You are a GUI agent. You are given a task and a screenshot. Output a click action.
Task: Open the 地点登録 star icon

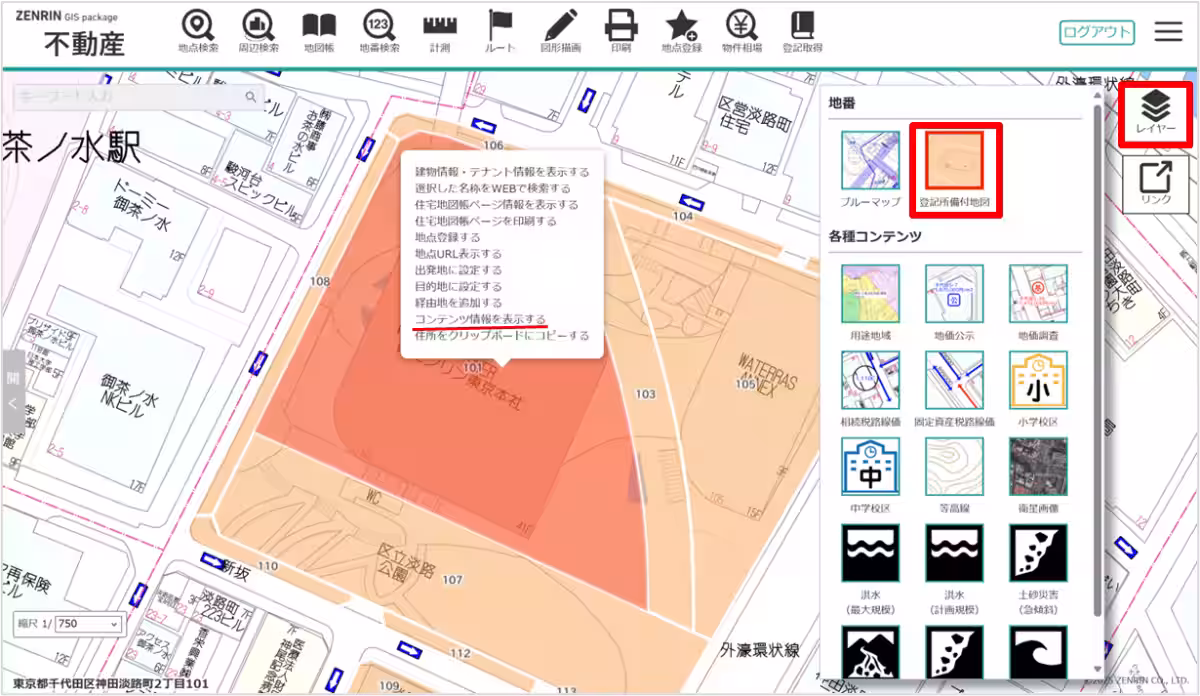pyautogui.click(x=681, y=31)
